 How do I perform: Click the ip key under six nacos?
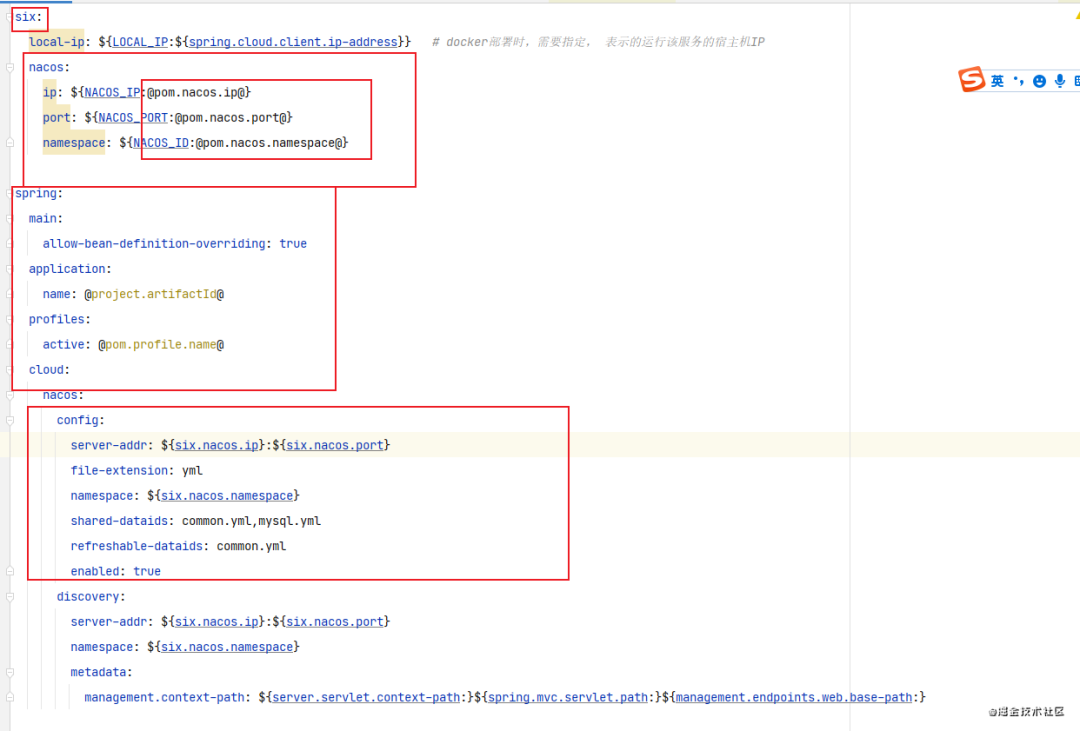[x=50, y=92]
